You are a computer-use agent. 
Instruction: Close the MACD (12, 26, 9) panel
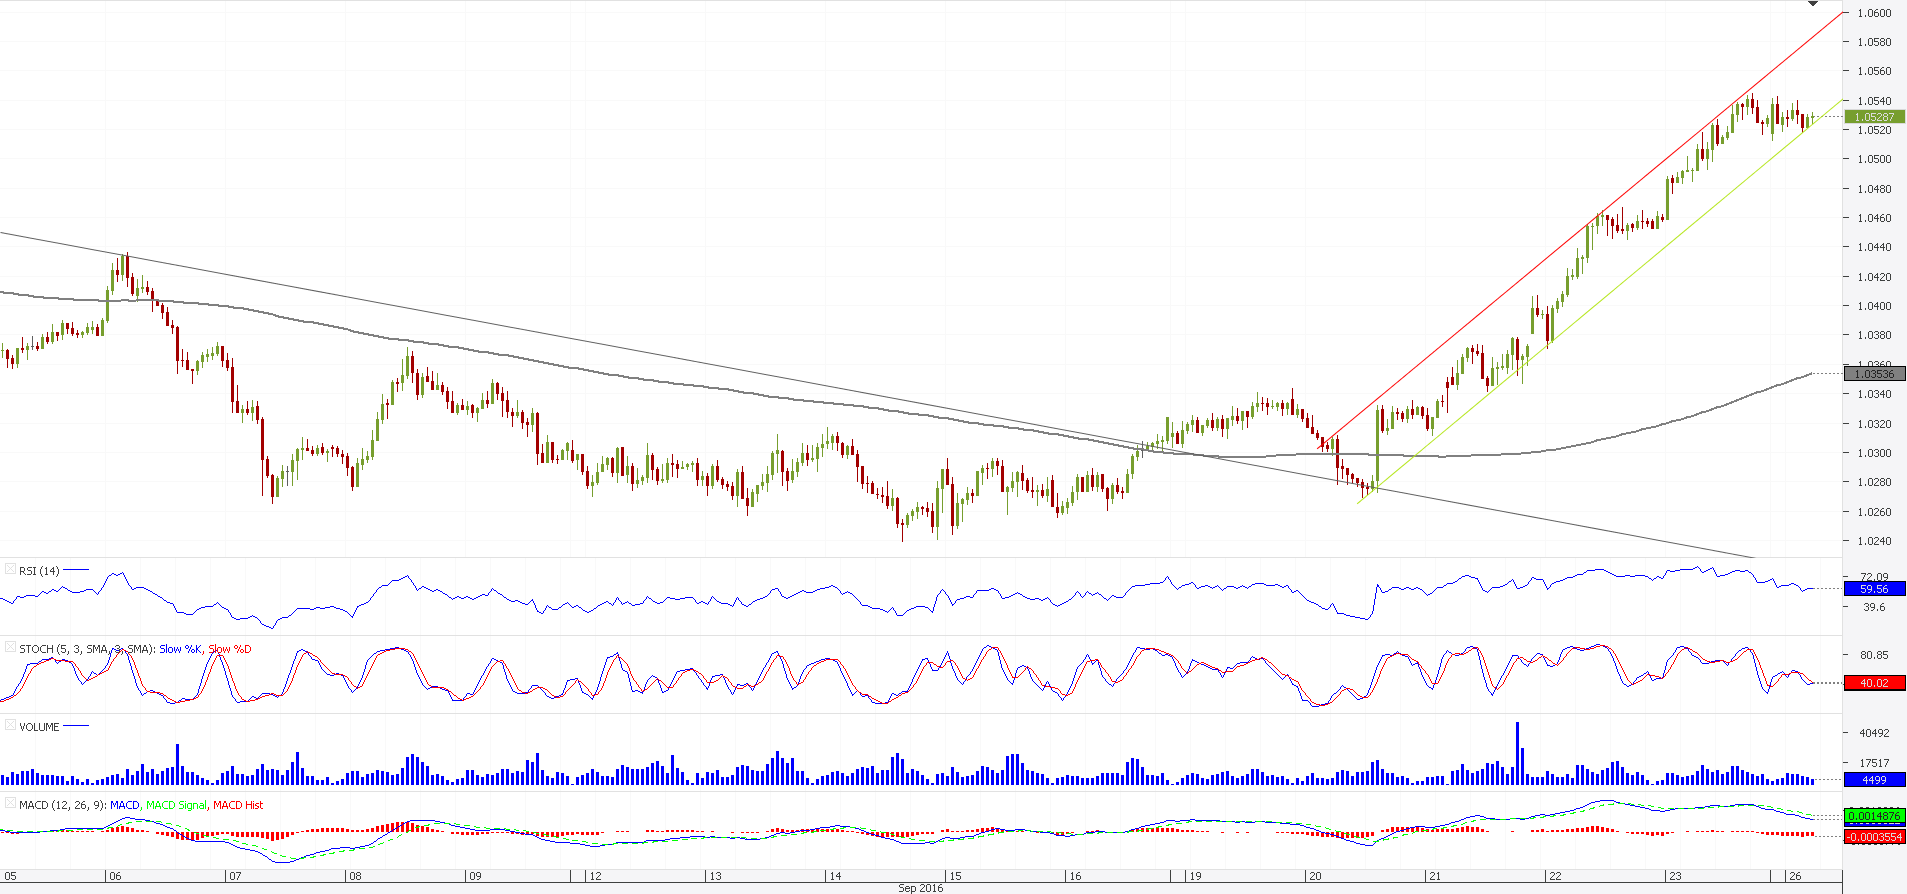(10, 804)
